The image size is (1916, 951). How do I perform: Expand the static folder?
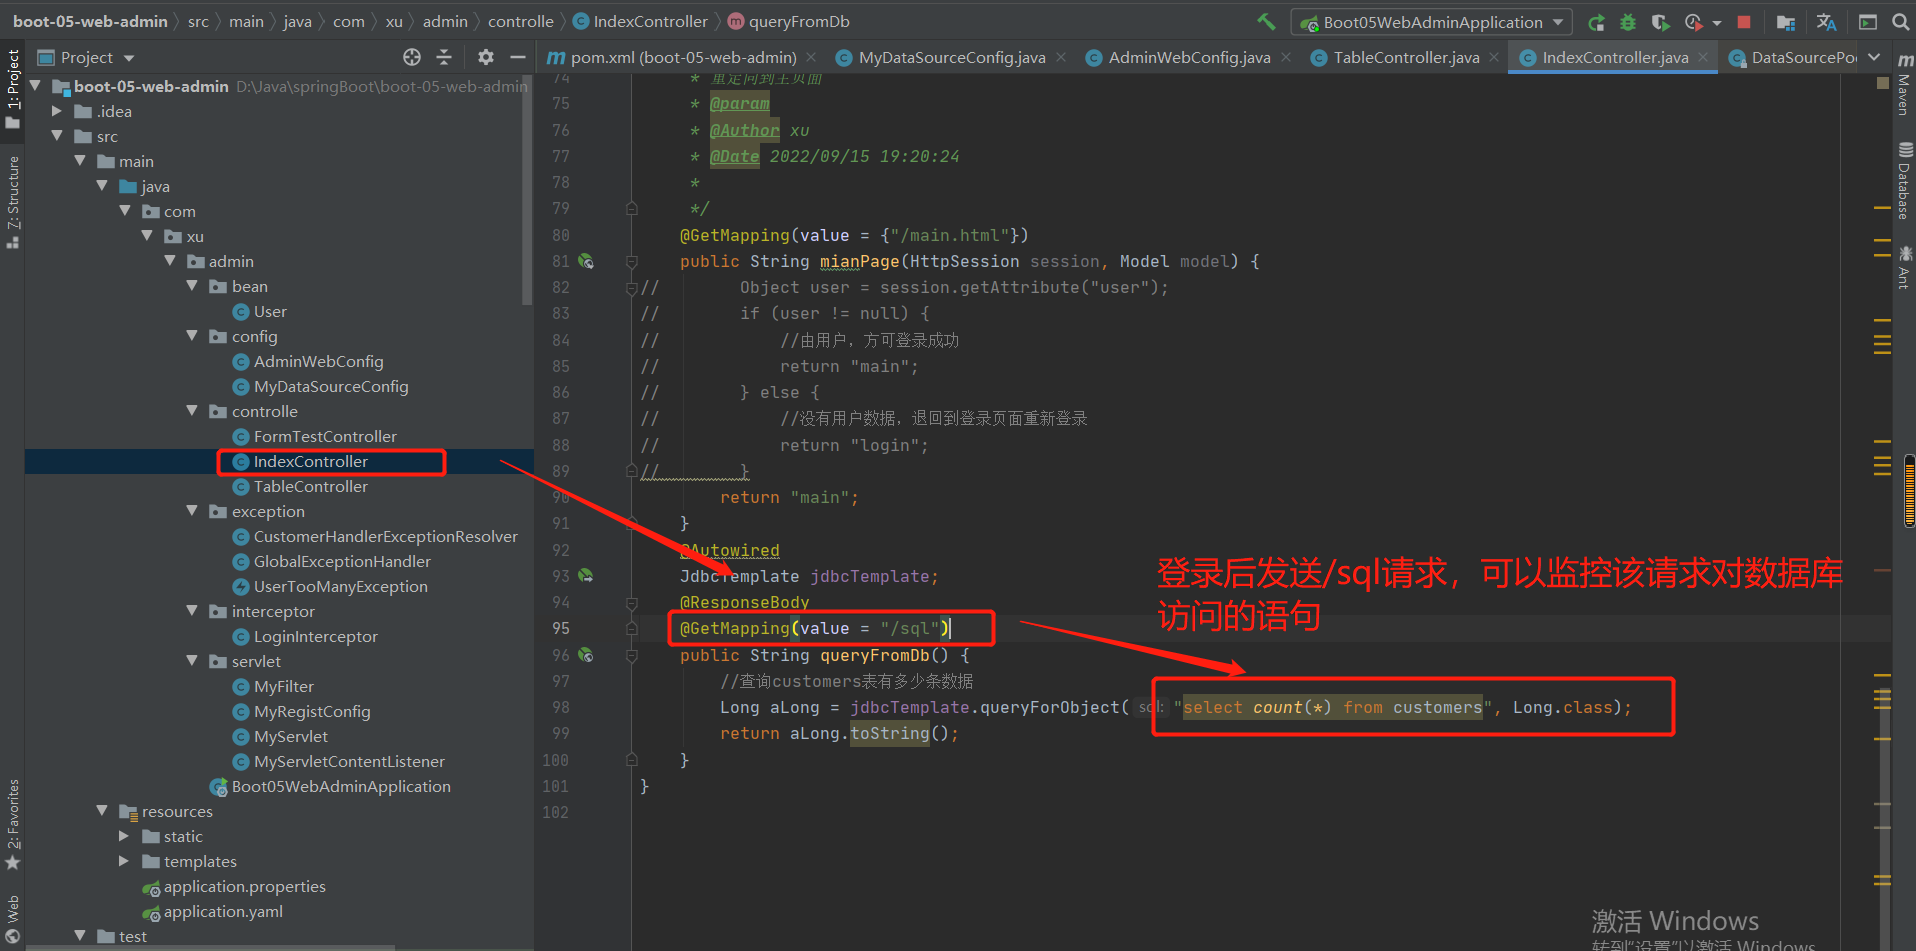124,836
